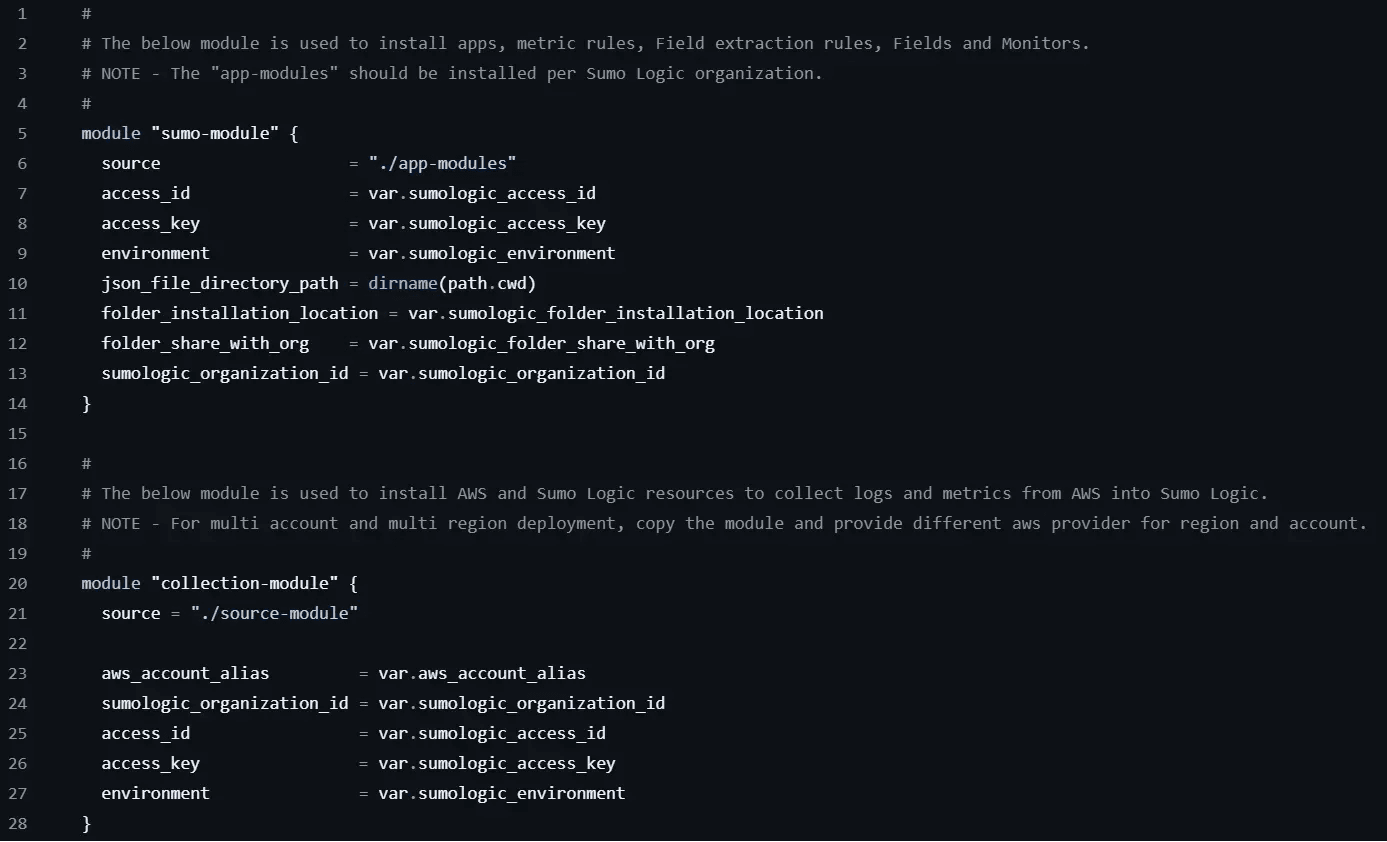This screenshot has height=842, width=1387.
Task: Click the folder_installation_location attribute name
Action: (x=240, y=313)
